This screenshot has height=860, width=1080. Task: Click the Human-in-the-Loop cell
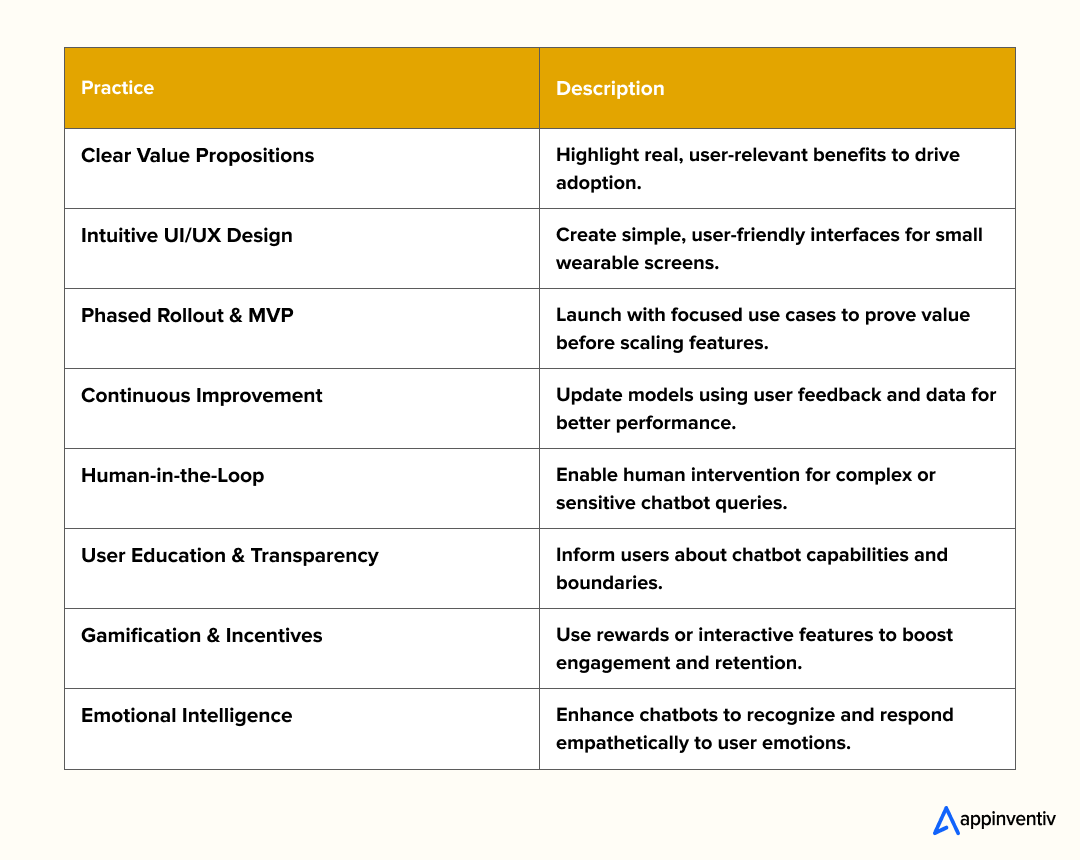[x=173, y=476]
